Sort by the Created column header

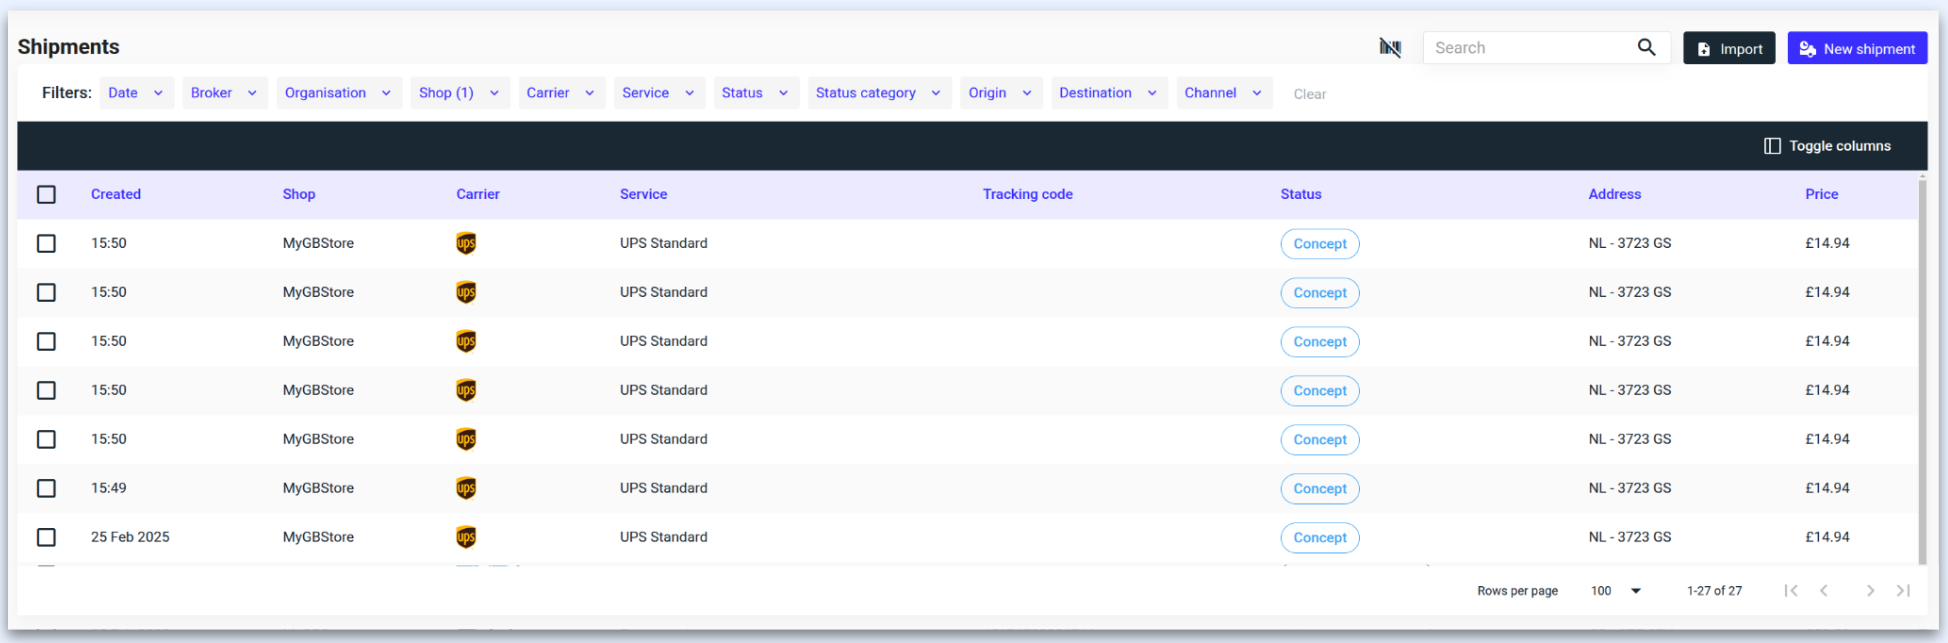tap(116, 195)
